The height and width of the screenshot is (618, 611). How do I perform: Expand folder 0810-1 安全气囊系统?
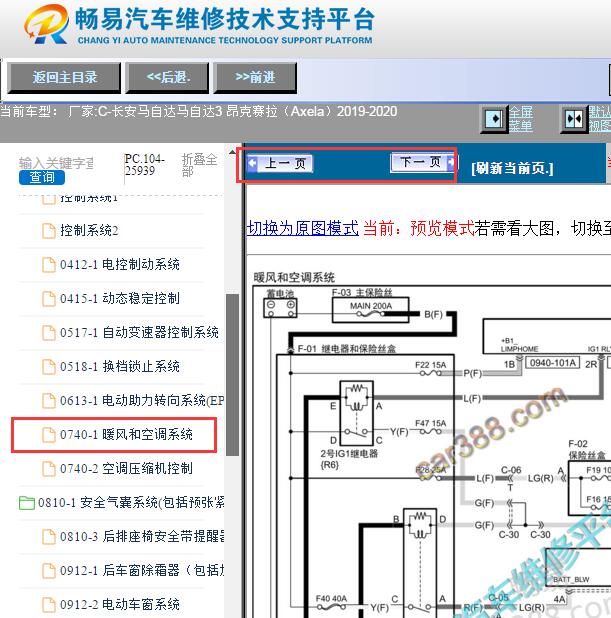pos(131,503)
